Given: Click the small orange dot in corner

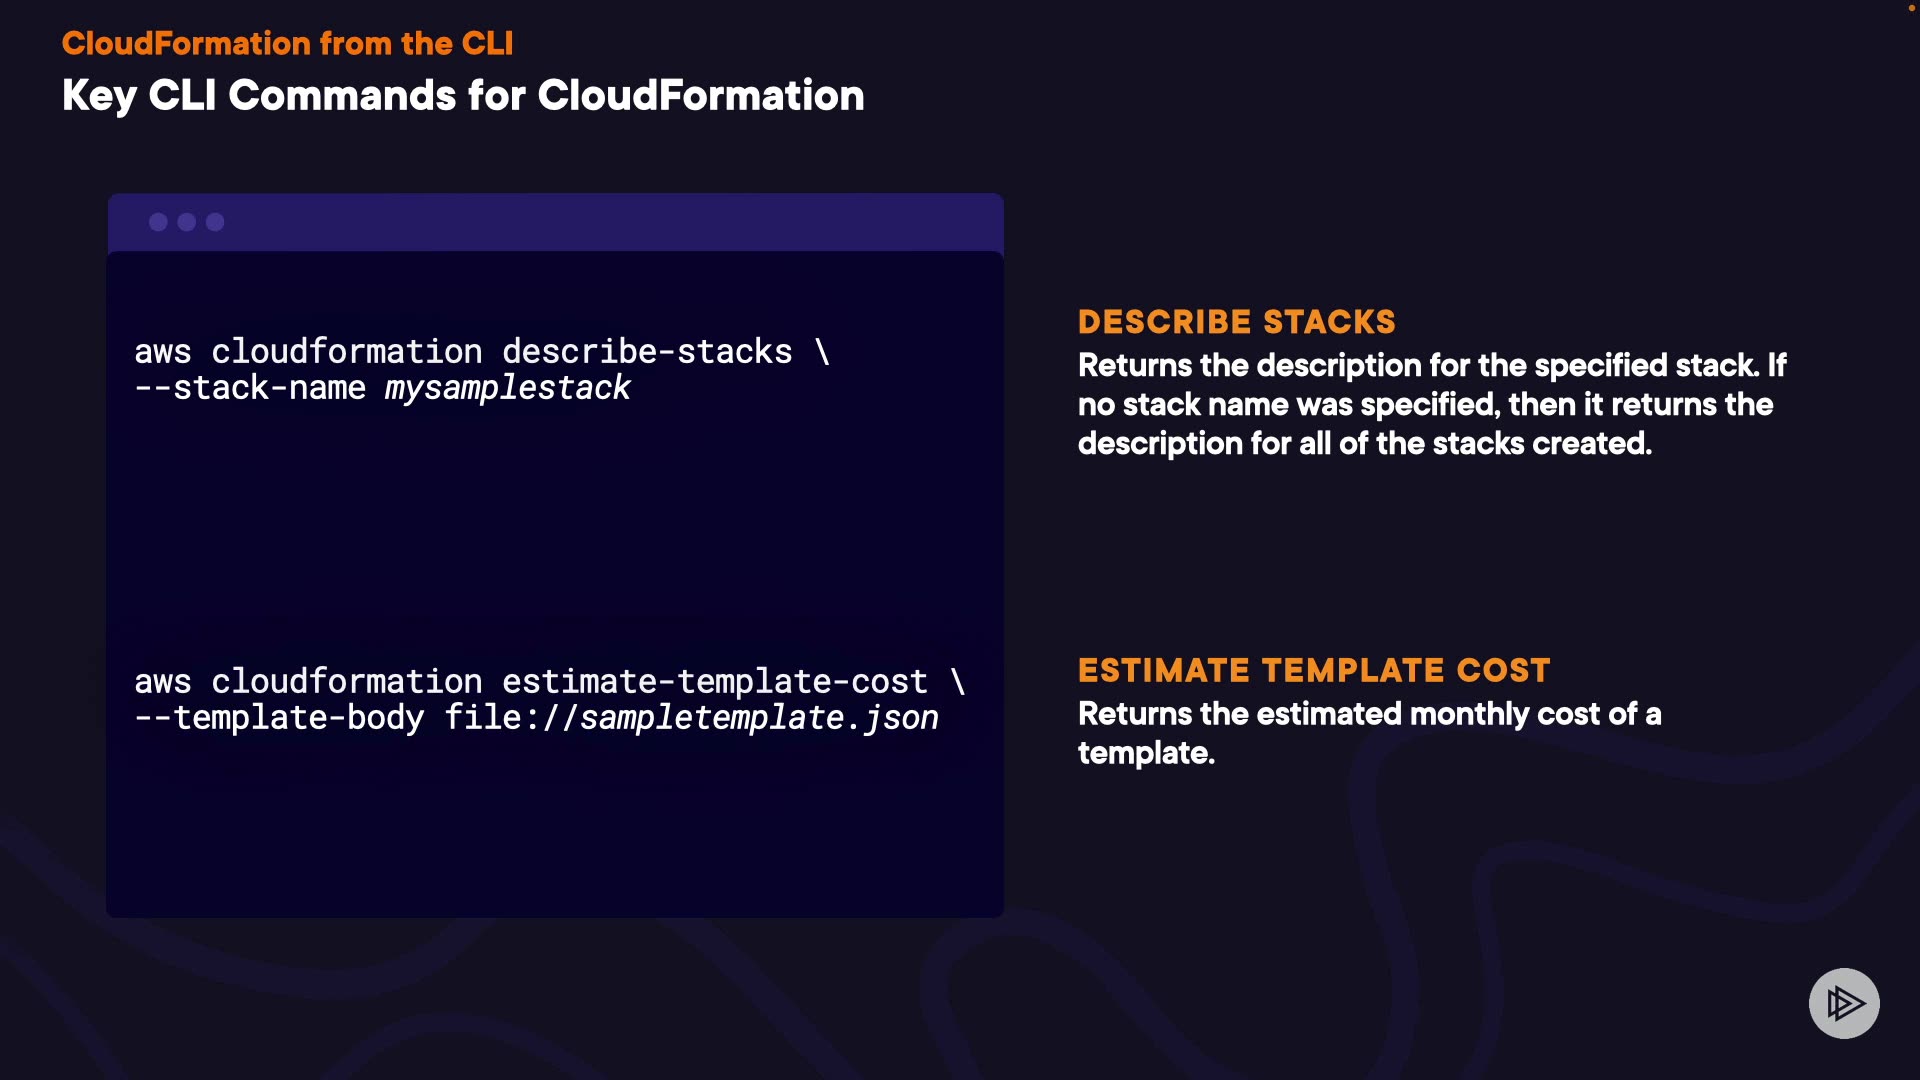Looking at the screenshot, I should (x=1912, y=8).
